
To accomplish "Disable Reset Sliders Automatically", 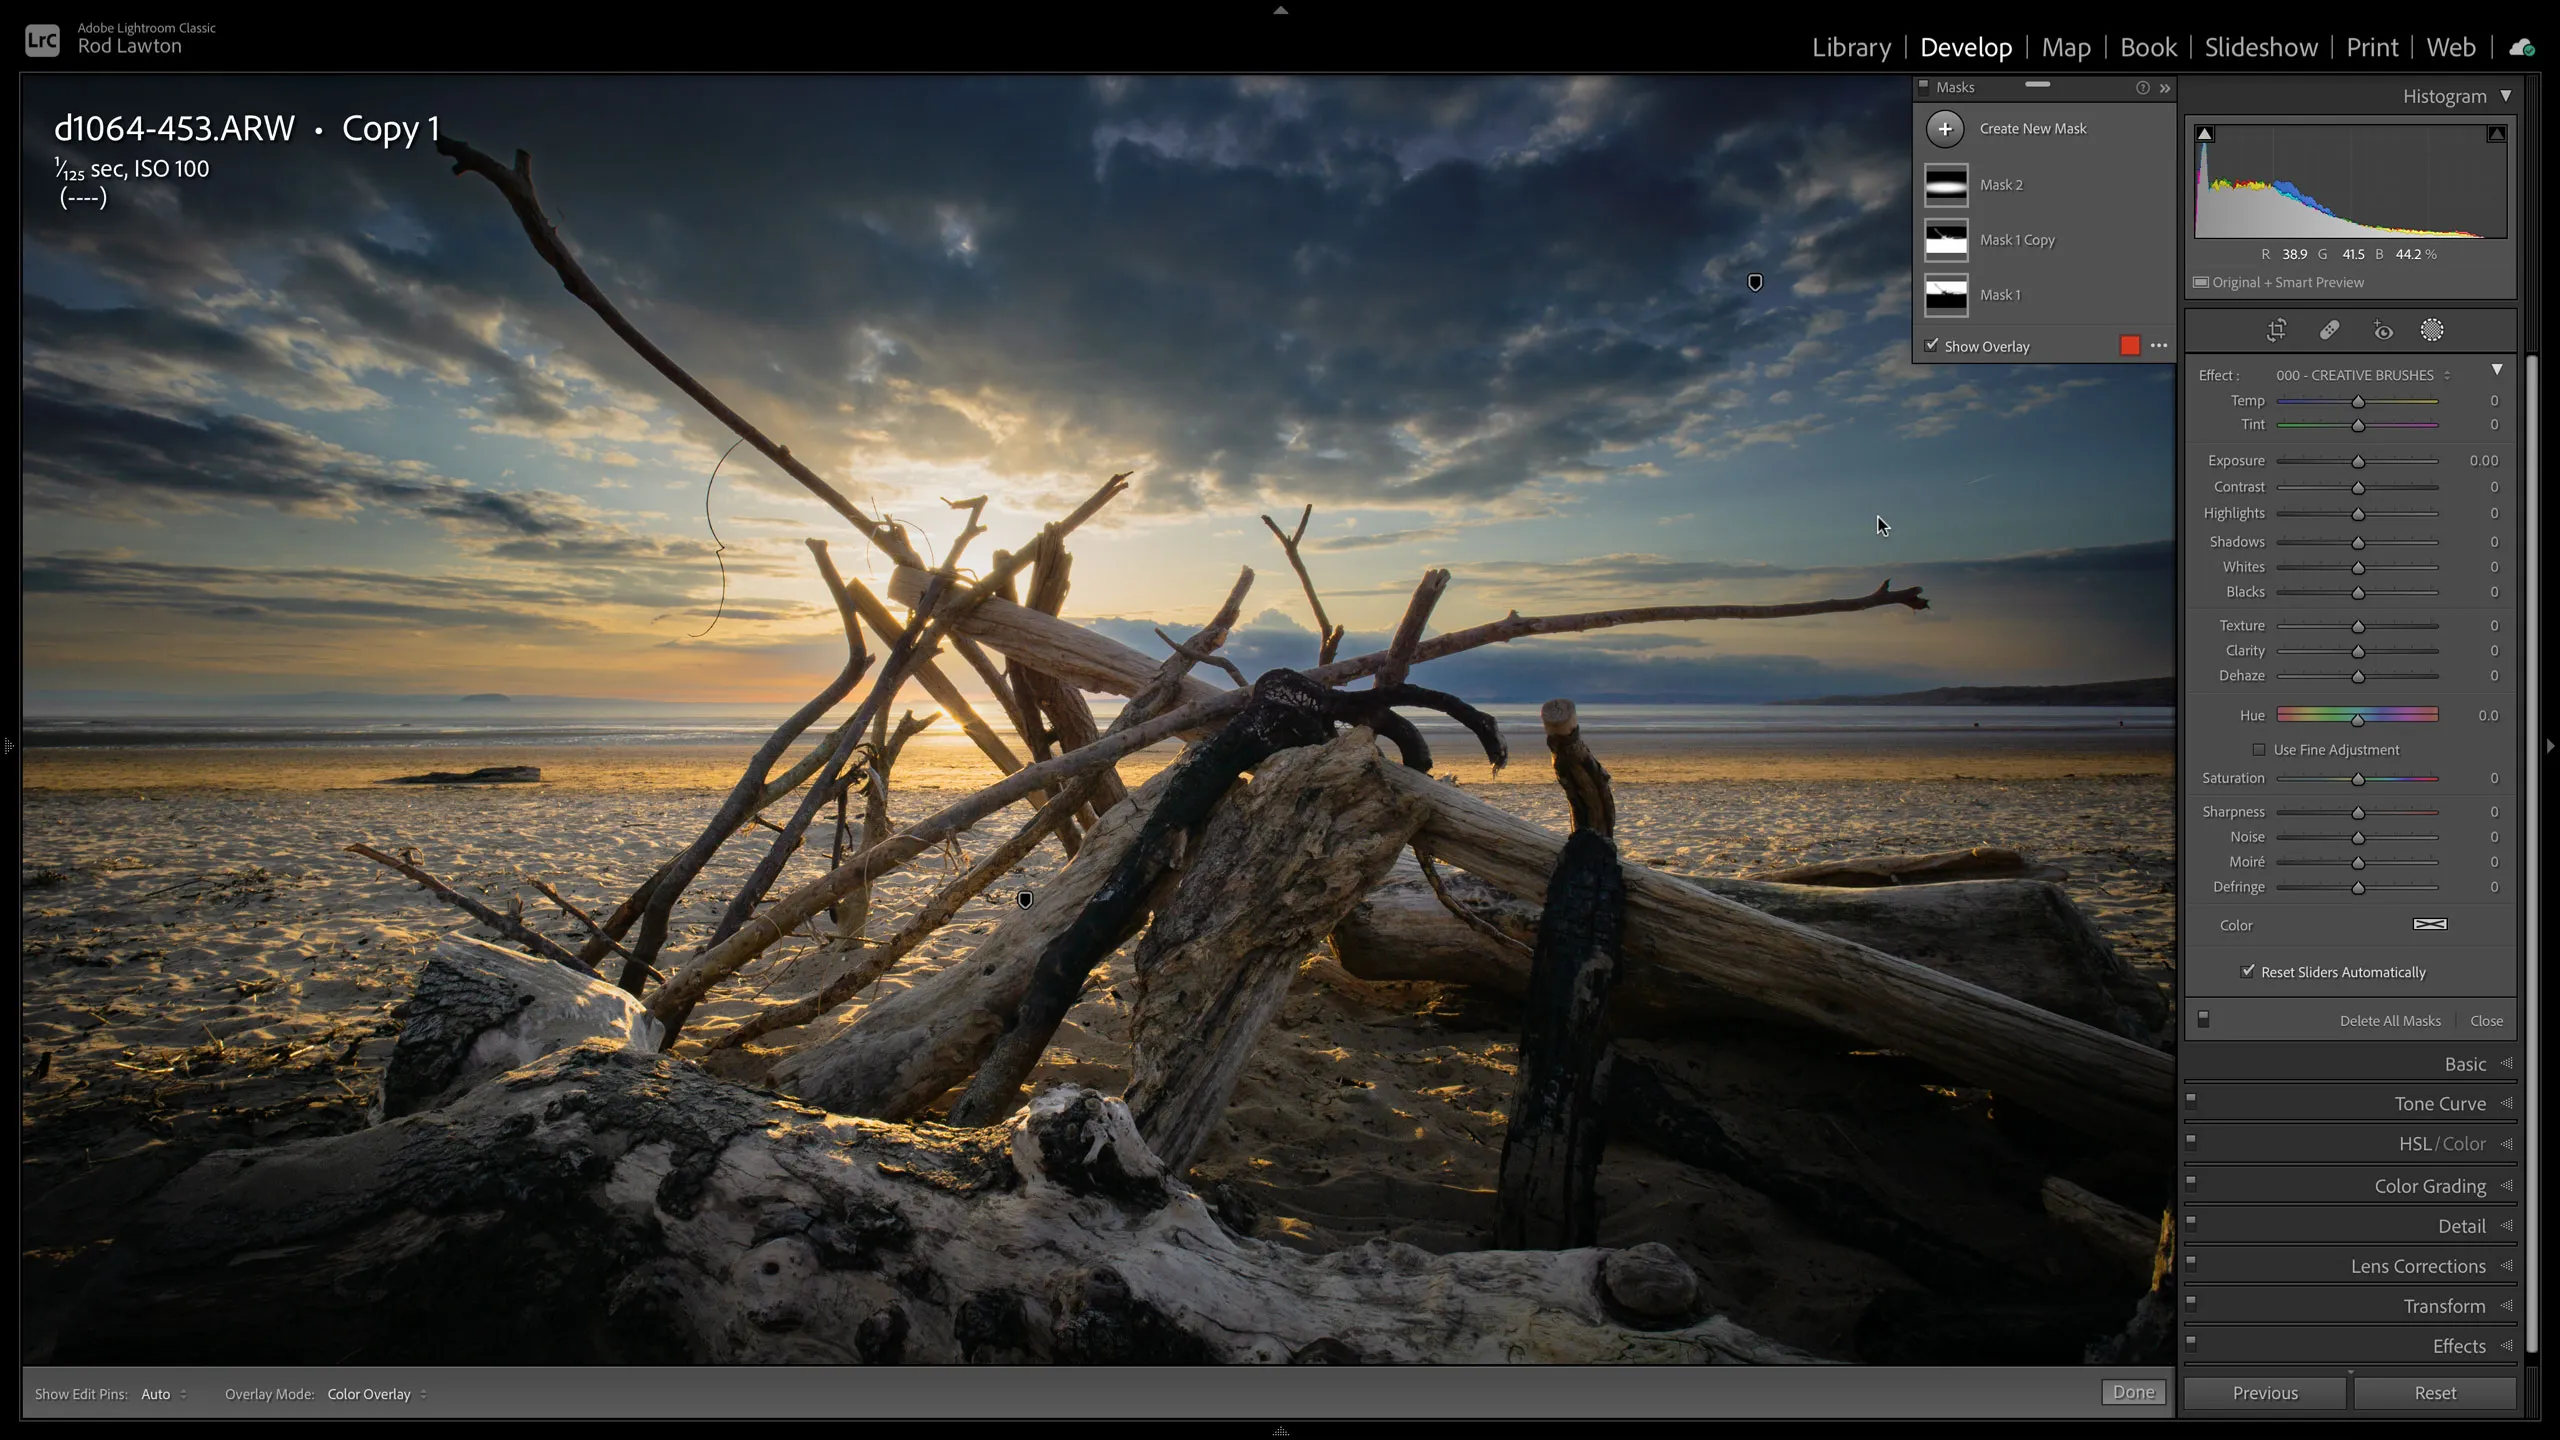I will click(2248, 971).
